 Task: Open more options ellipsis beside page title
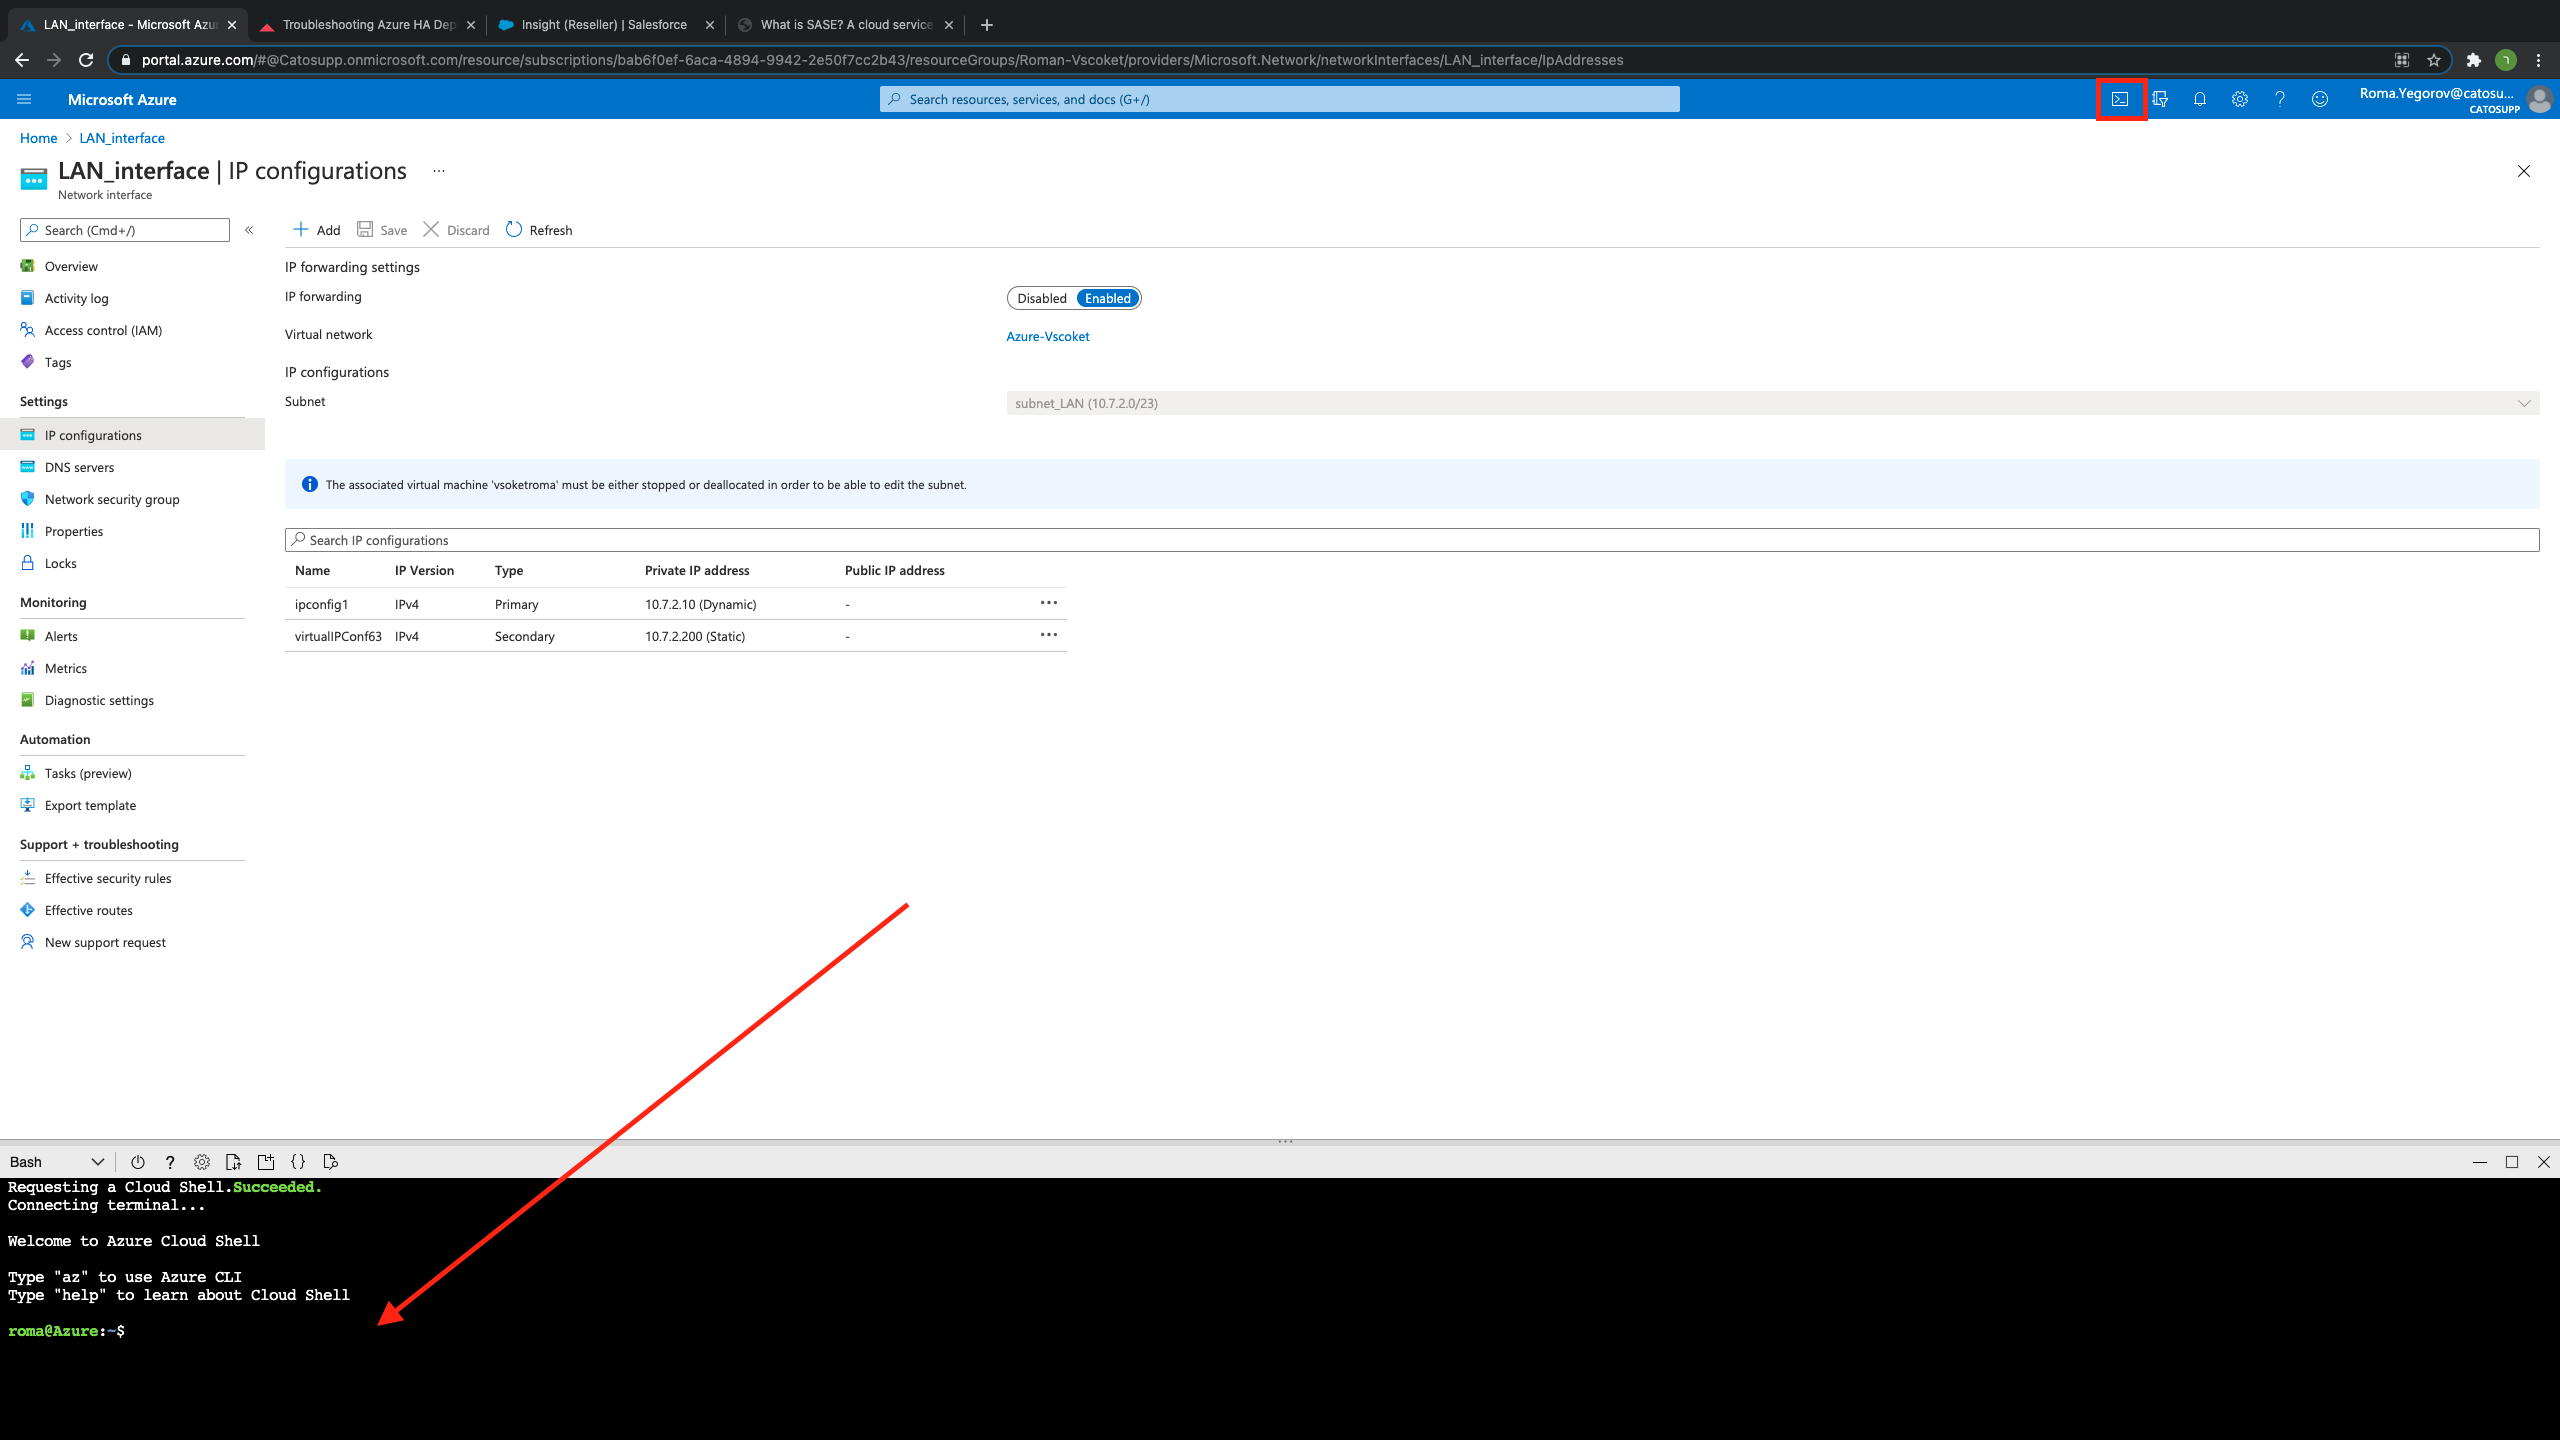(439, 171)
